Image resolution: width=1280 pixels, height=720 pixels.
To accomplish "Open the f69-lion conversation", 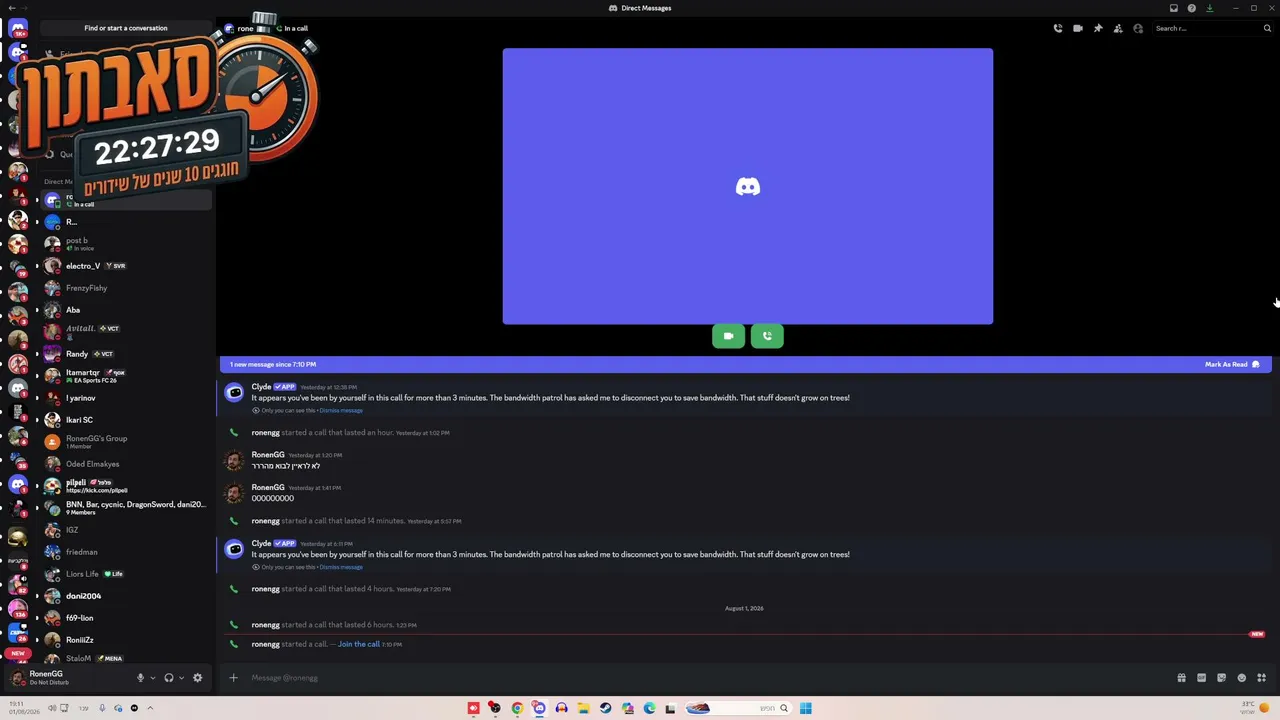I will (x=125, y=618).
